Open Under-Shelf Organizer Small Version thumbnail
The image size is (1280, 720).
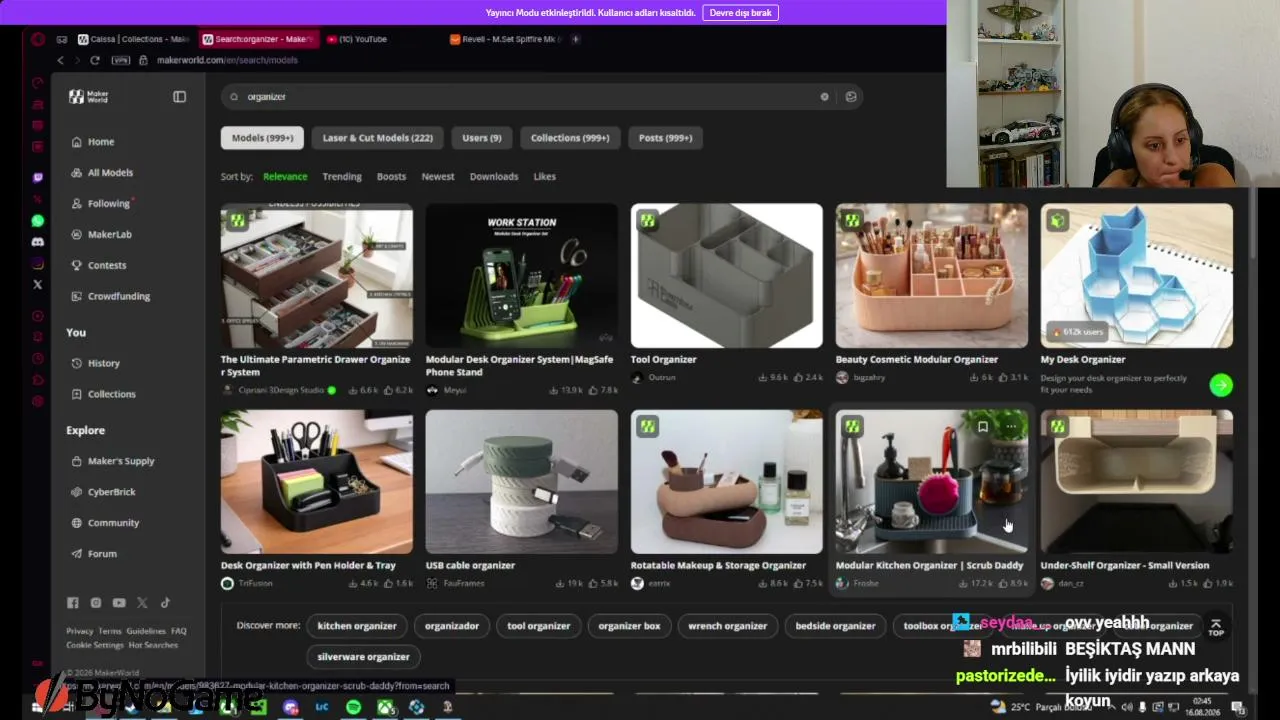tap(1137, 482)
